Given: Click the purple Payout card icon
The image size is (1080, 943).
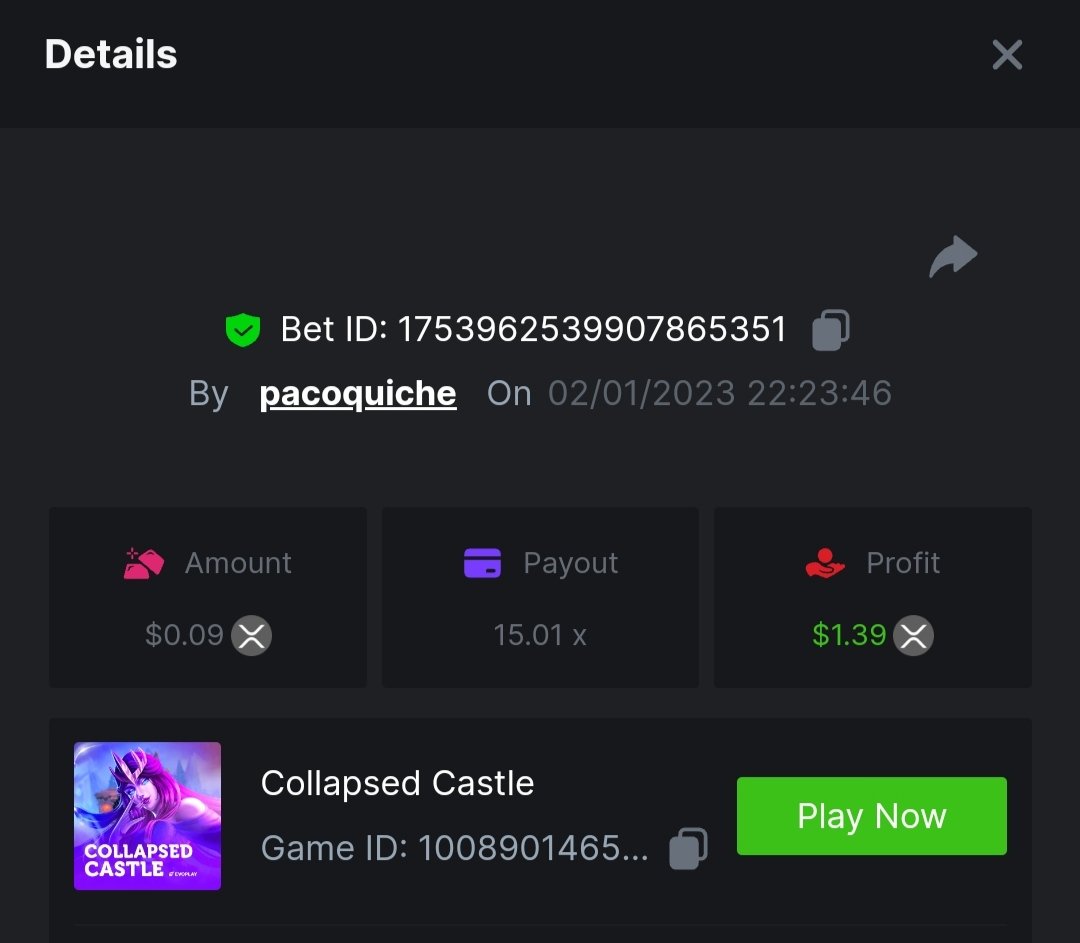Looking at the screenshot, I should coord(483,563).
